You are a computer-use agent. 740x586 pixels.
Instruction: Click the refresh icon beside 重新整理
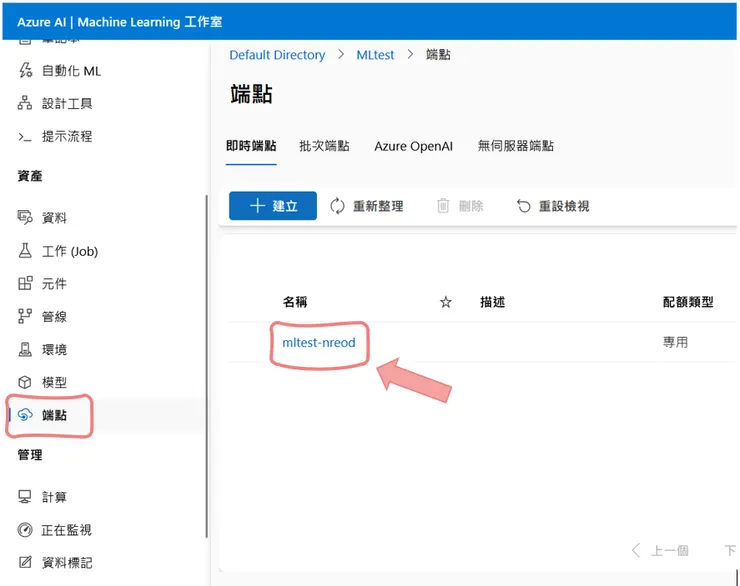coord(337,206)
